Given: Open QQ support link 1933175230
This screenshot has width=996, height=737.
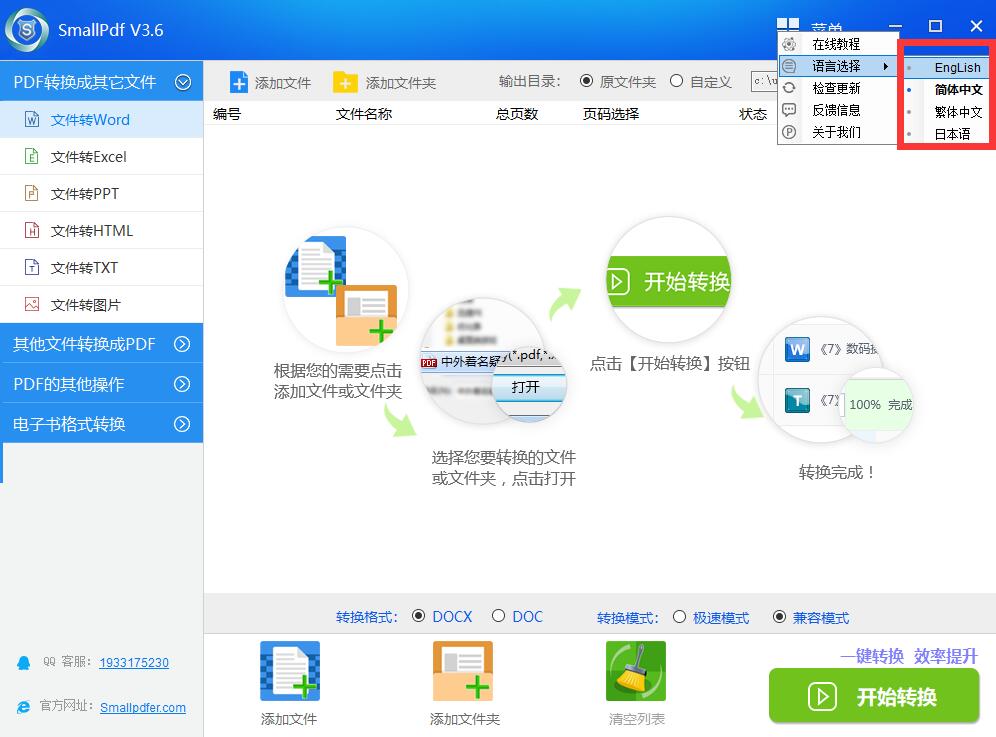Looking at the screenshot, I should point(134,663).
